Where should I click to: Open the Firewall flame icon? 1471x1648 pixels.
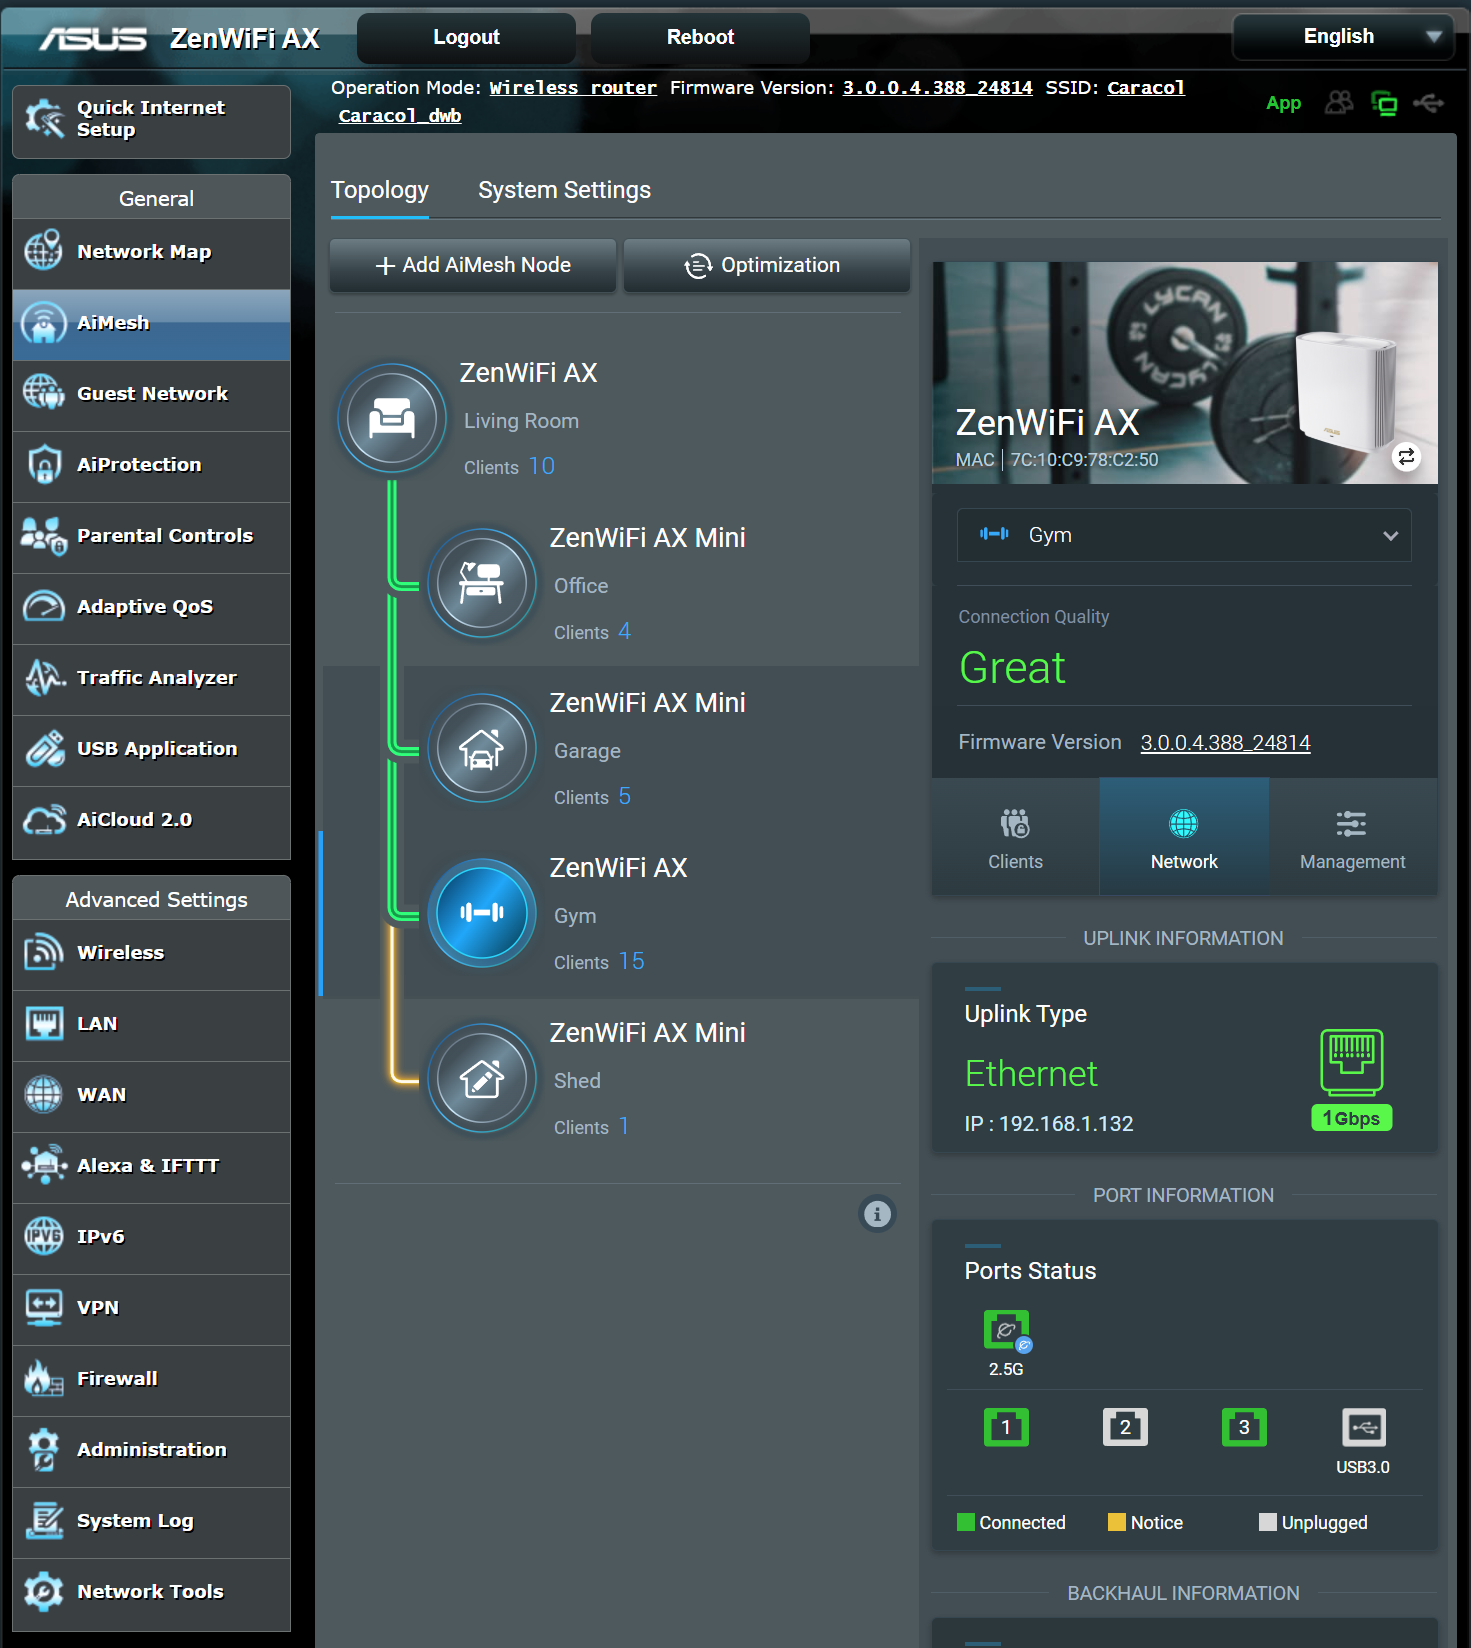(44, 1378)
